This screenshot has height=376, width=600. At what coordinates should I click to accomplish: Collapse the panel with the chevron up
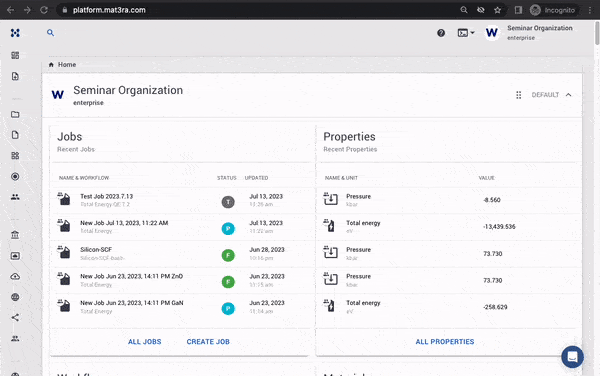coord(569,95)
